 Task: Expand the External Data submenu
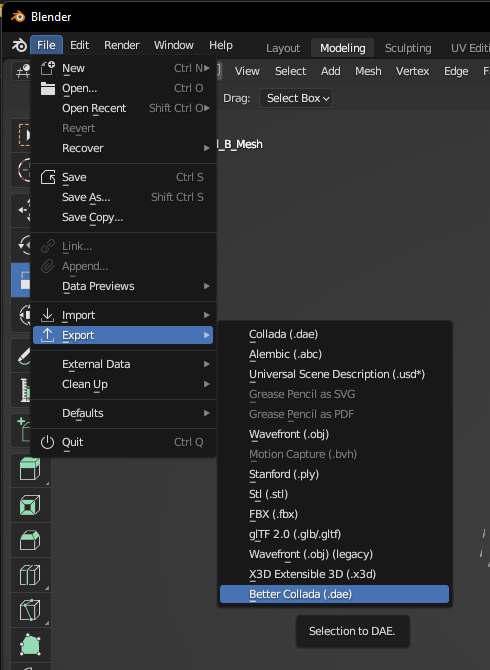point(123,364)
